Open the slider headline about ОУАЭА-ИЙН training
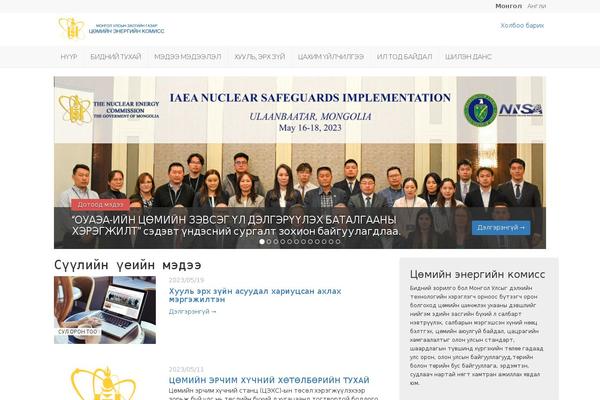Image resolution: width=600 pixels, height=400 pixels. pyautogui.click(x=236, y=225)
